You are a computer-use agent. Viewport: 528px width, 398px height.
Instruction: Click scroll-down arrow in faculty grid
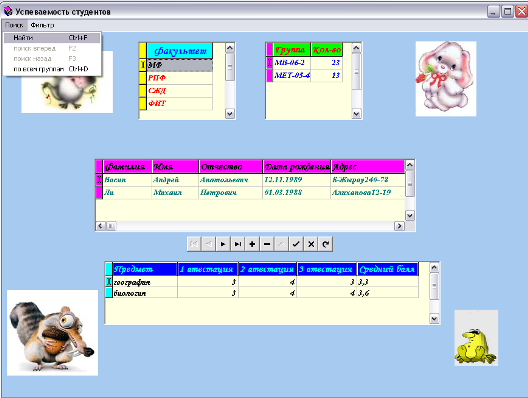tap(230, 114)
